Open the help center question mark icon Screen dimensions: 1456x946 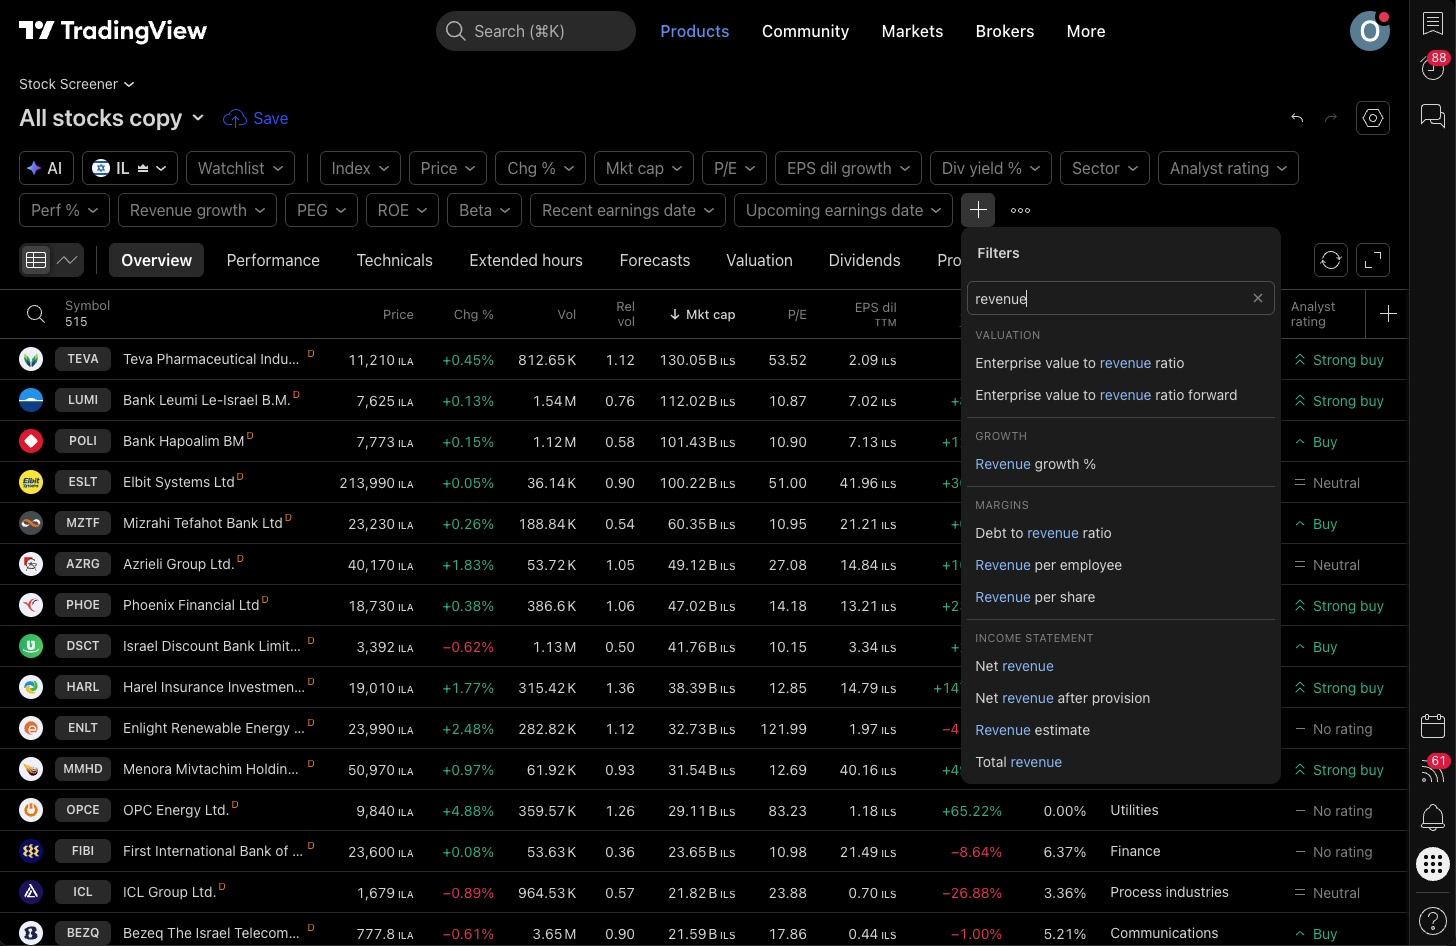point(1433,920)
